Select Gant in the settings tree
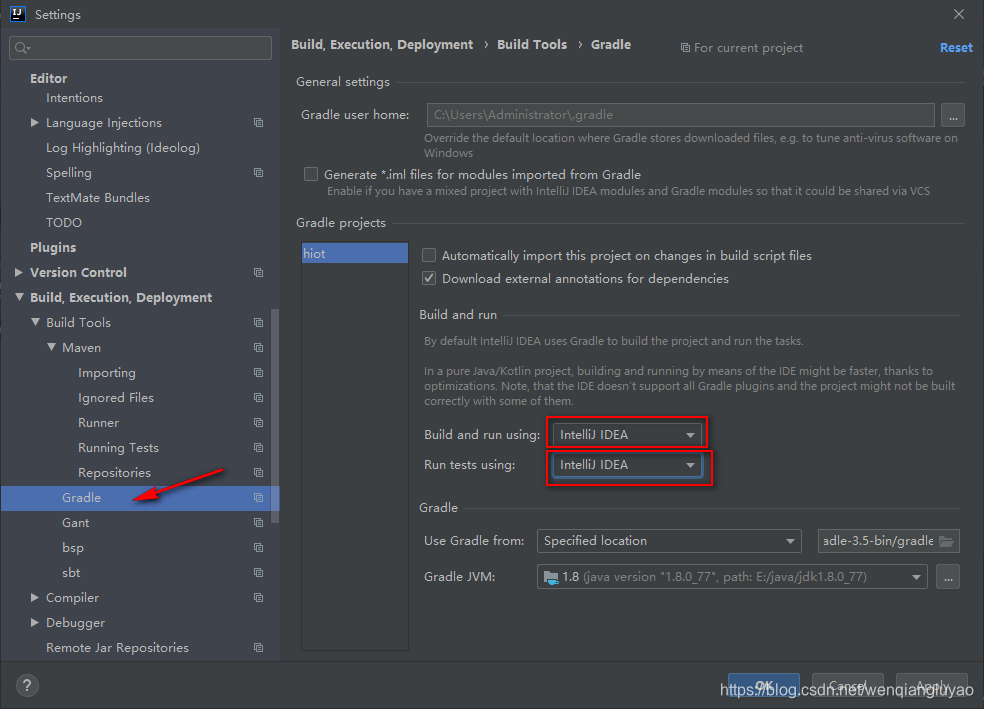 76,523
